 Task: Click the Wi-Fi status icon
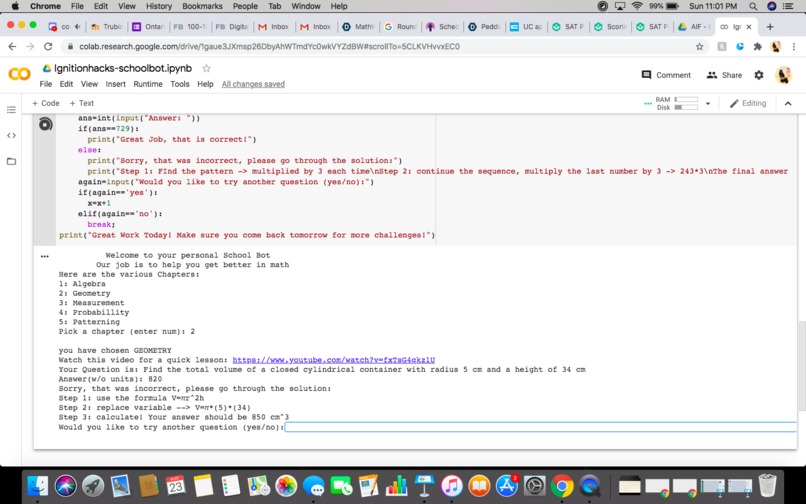click(x=637, y=6)
